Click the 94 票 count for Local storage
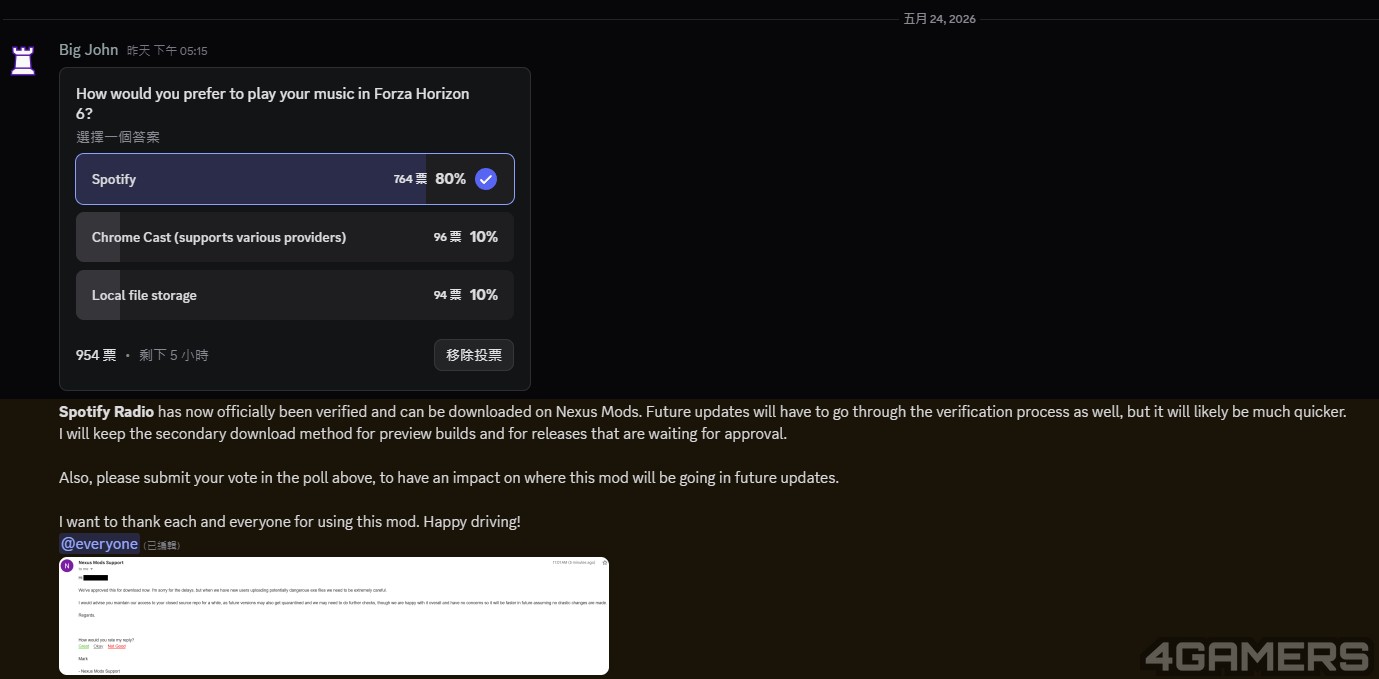Viewport: 1379px width, 679px height. 447,295
